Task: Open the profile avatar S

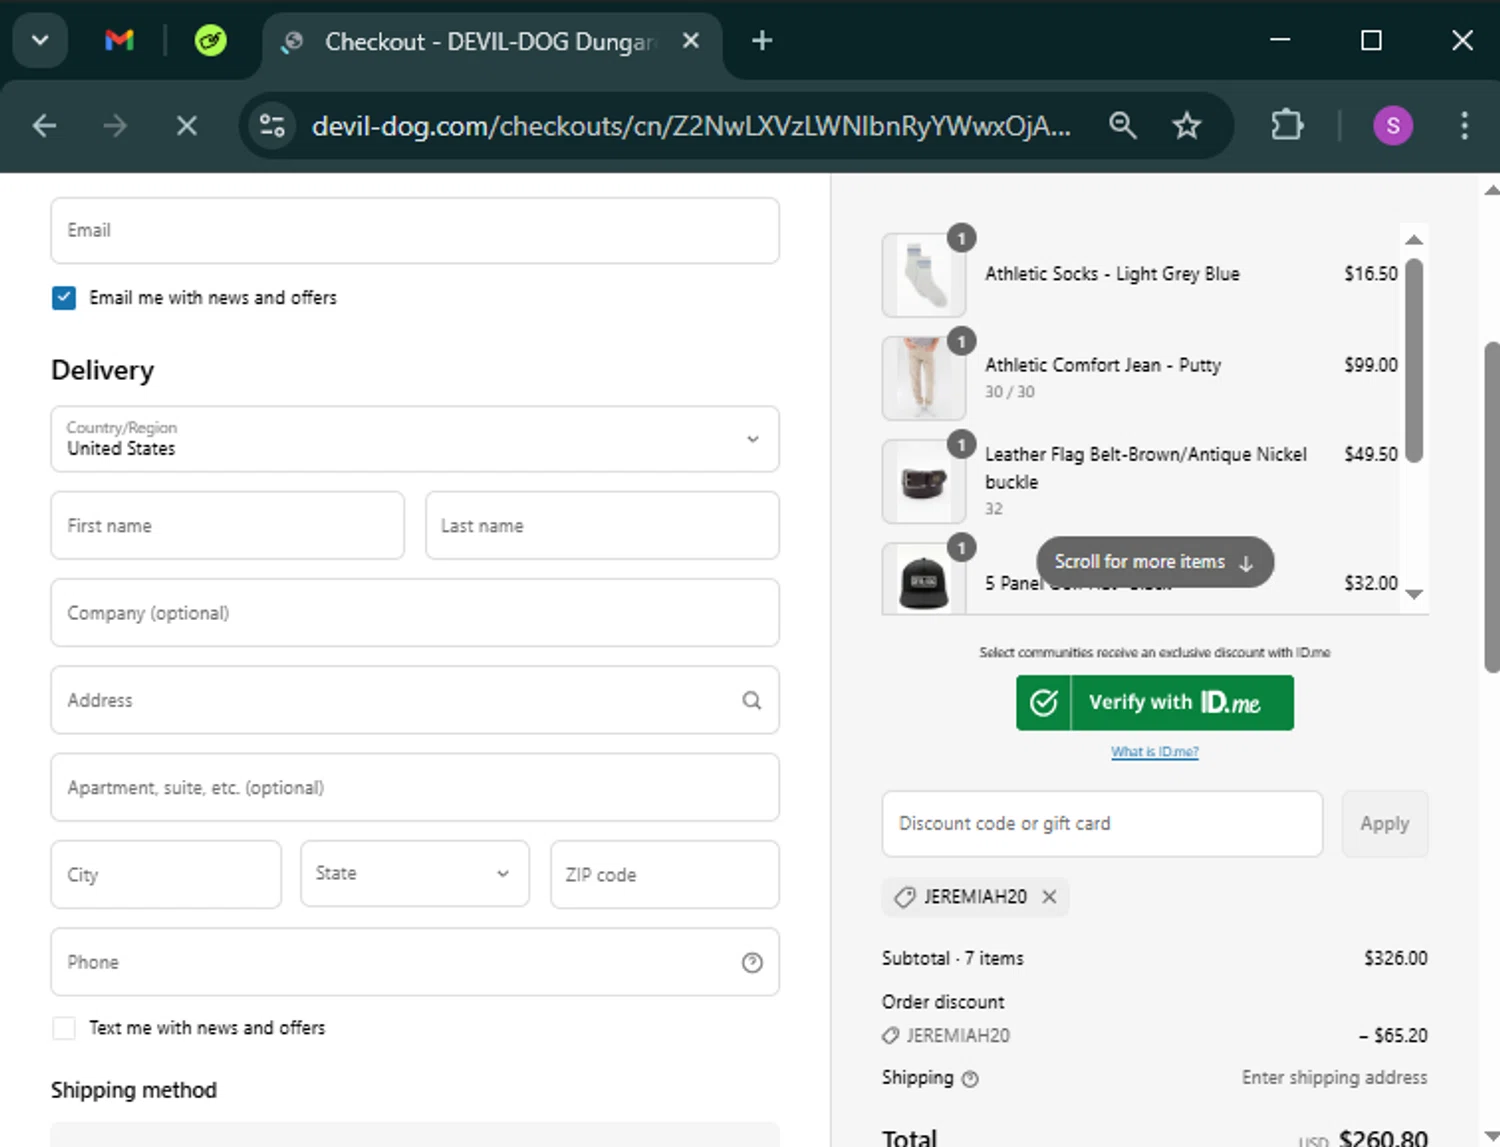Action: [1393, 125]
